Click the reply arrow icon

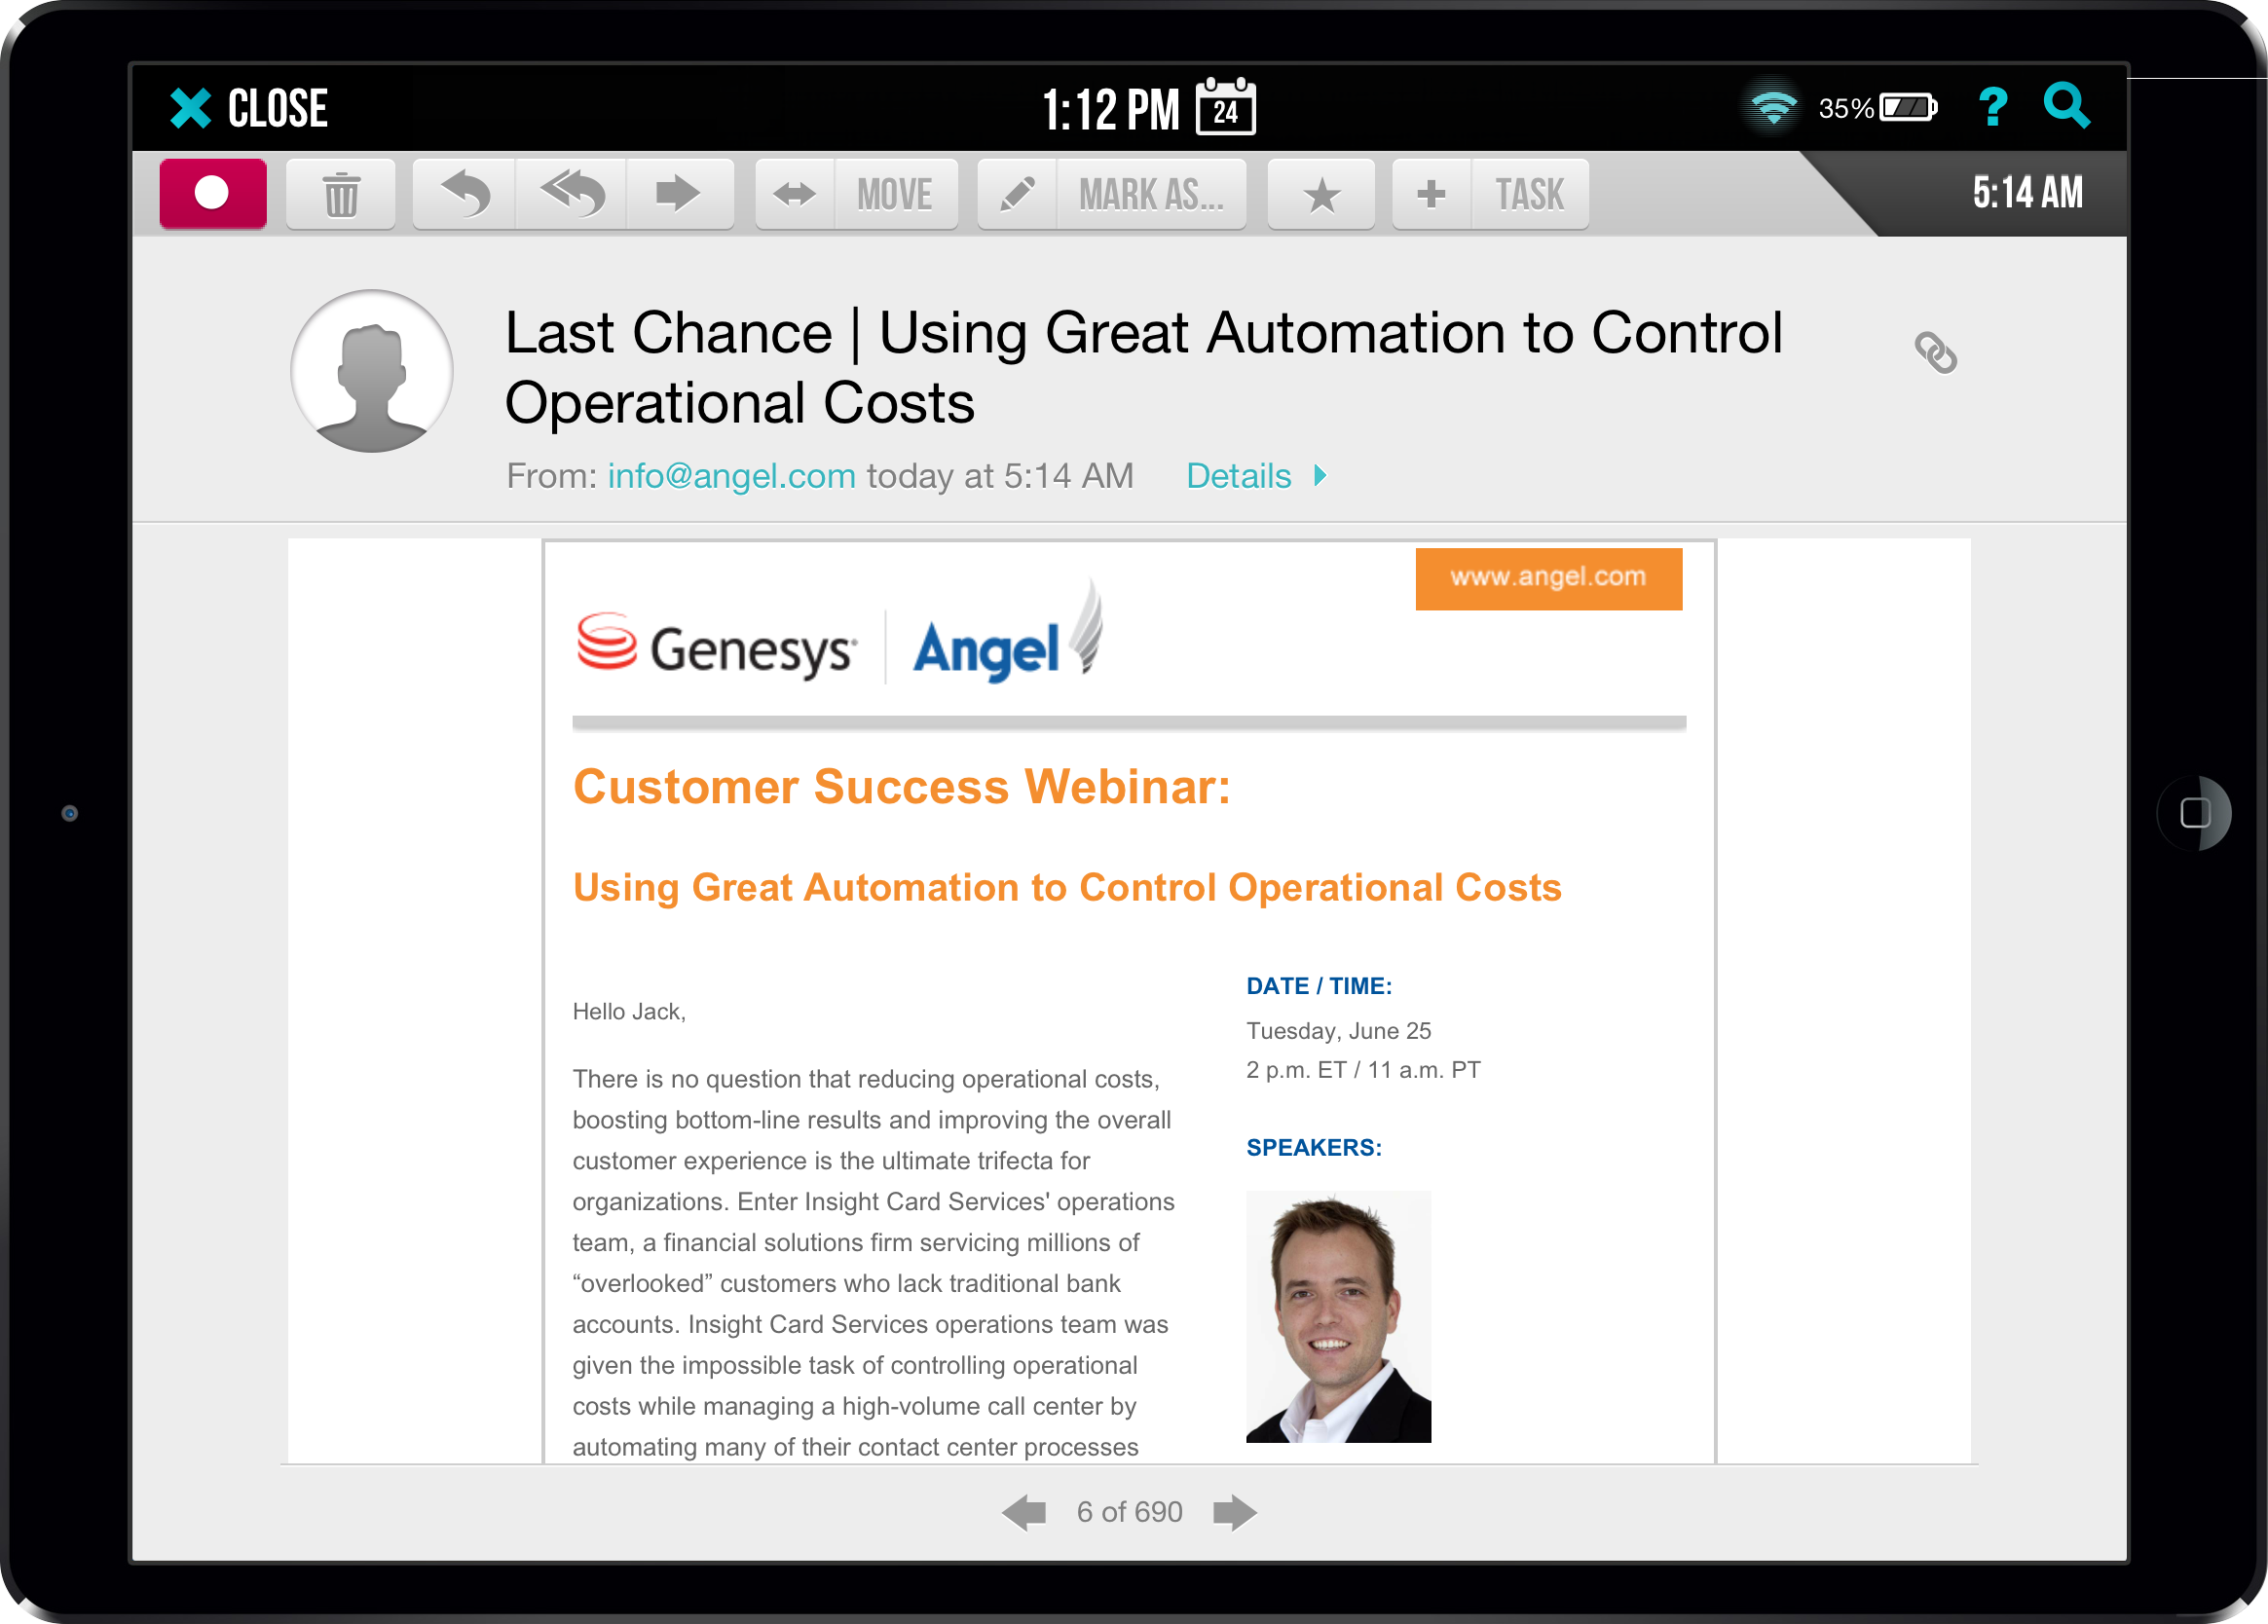coord(465,194)
